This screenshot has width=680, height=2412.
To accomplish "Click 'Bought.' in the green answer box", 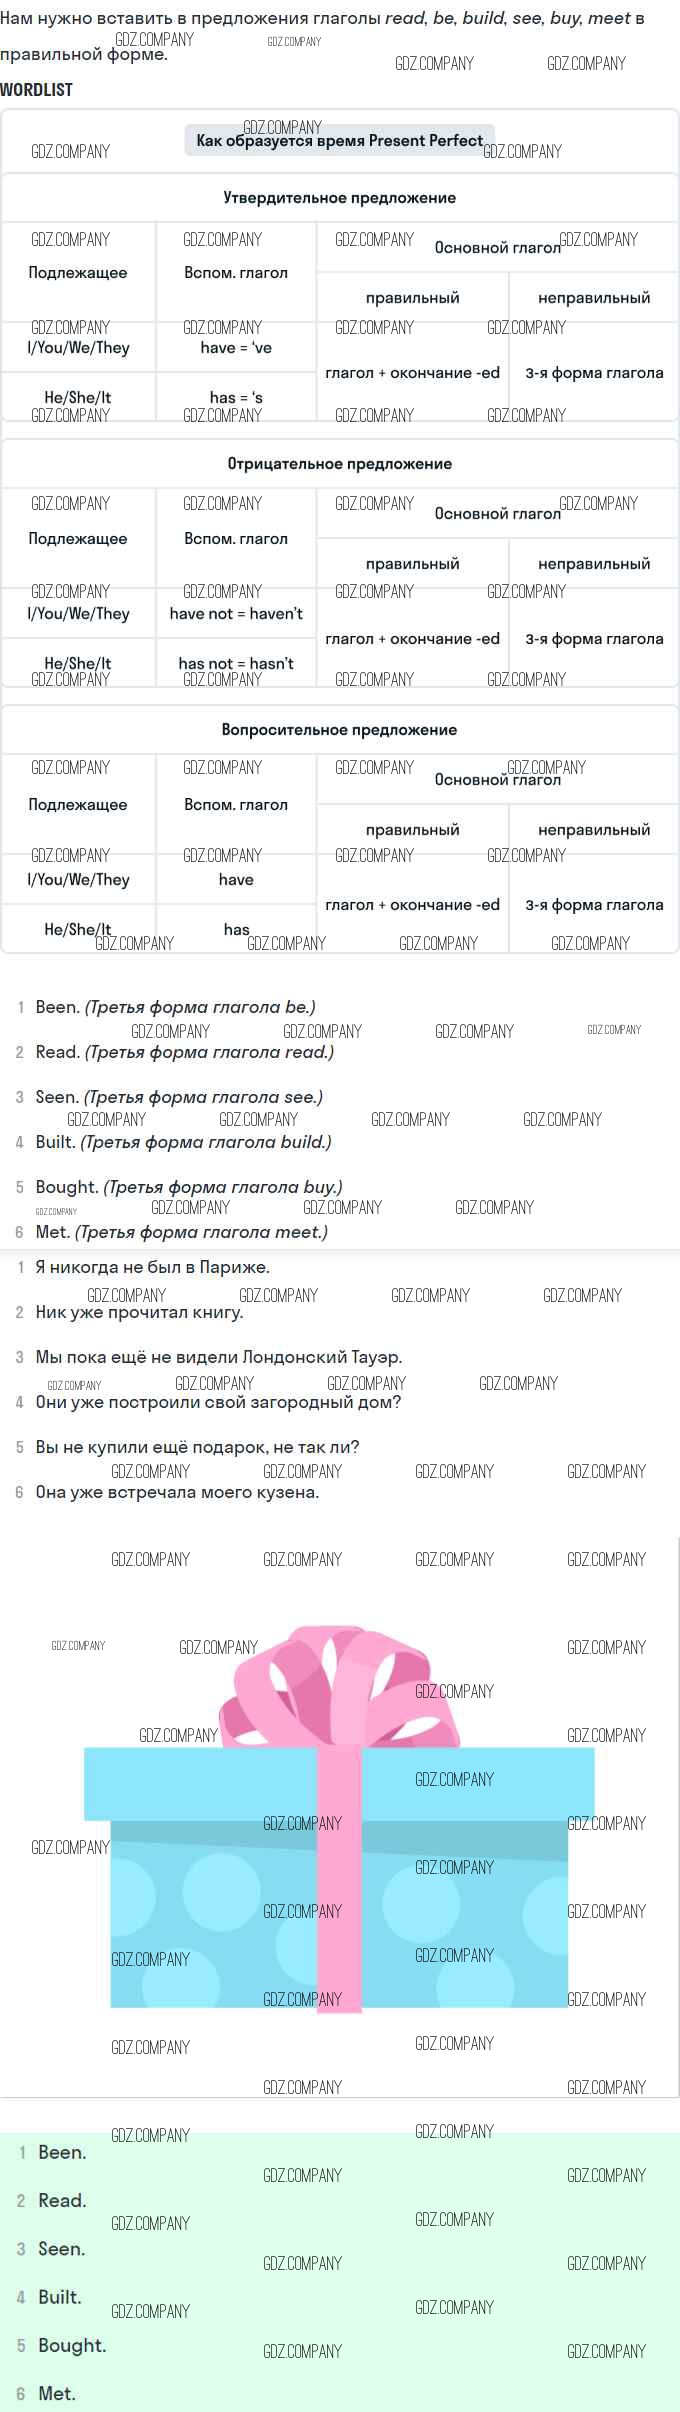I will tap(72, 2345).
